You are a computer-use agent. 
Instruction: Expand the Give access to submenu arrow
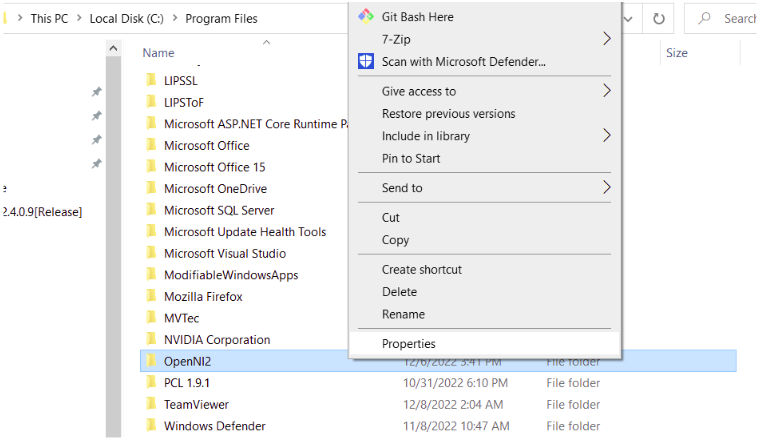point(606,91)
